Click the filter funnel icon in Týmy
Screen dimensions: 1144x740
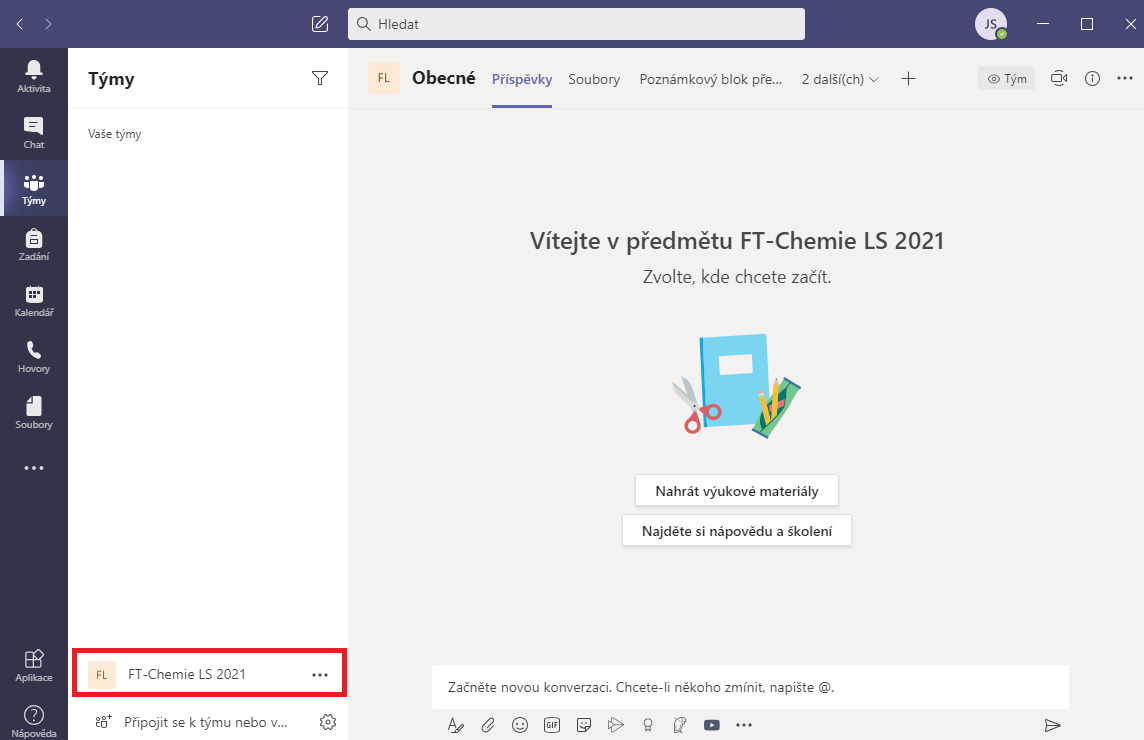[320, 79]
